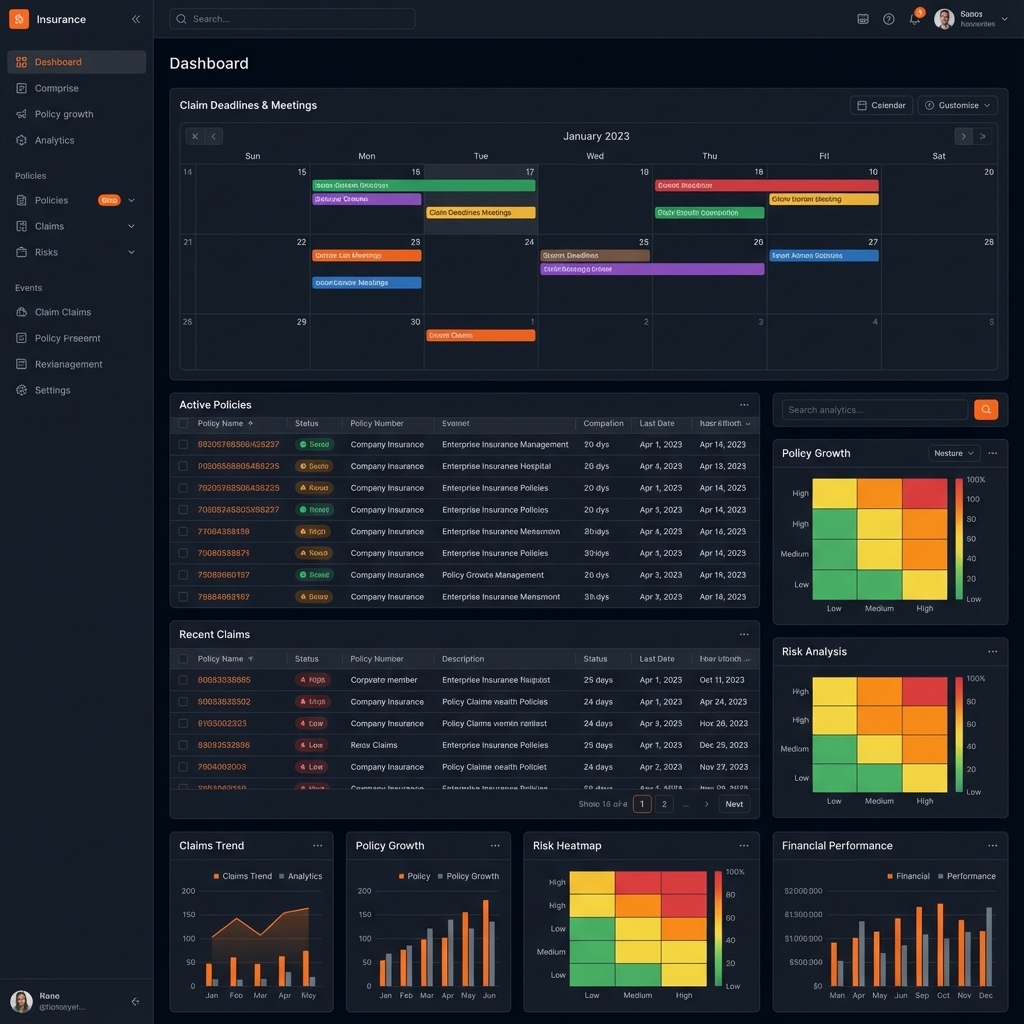This screenshot has height=1024, width=1024.
Task: Select checkbox for claim 80083338885
Action: [x=183, y=680]
